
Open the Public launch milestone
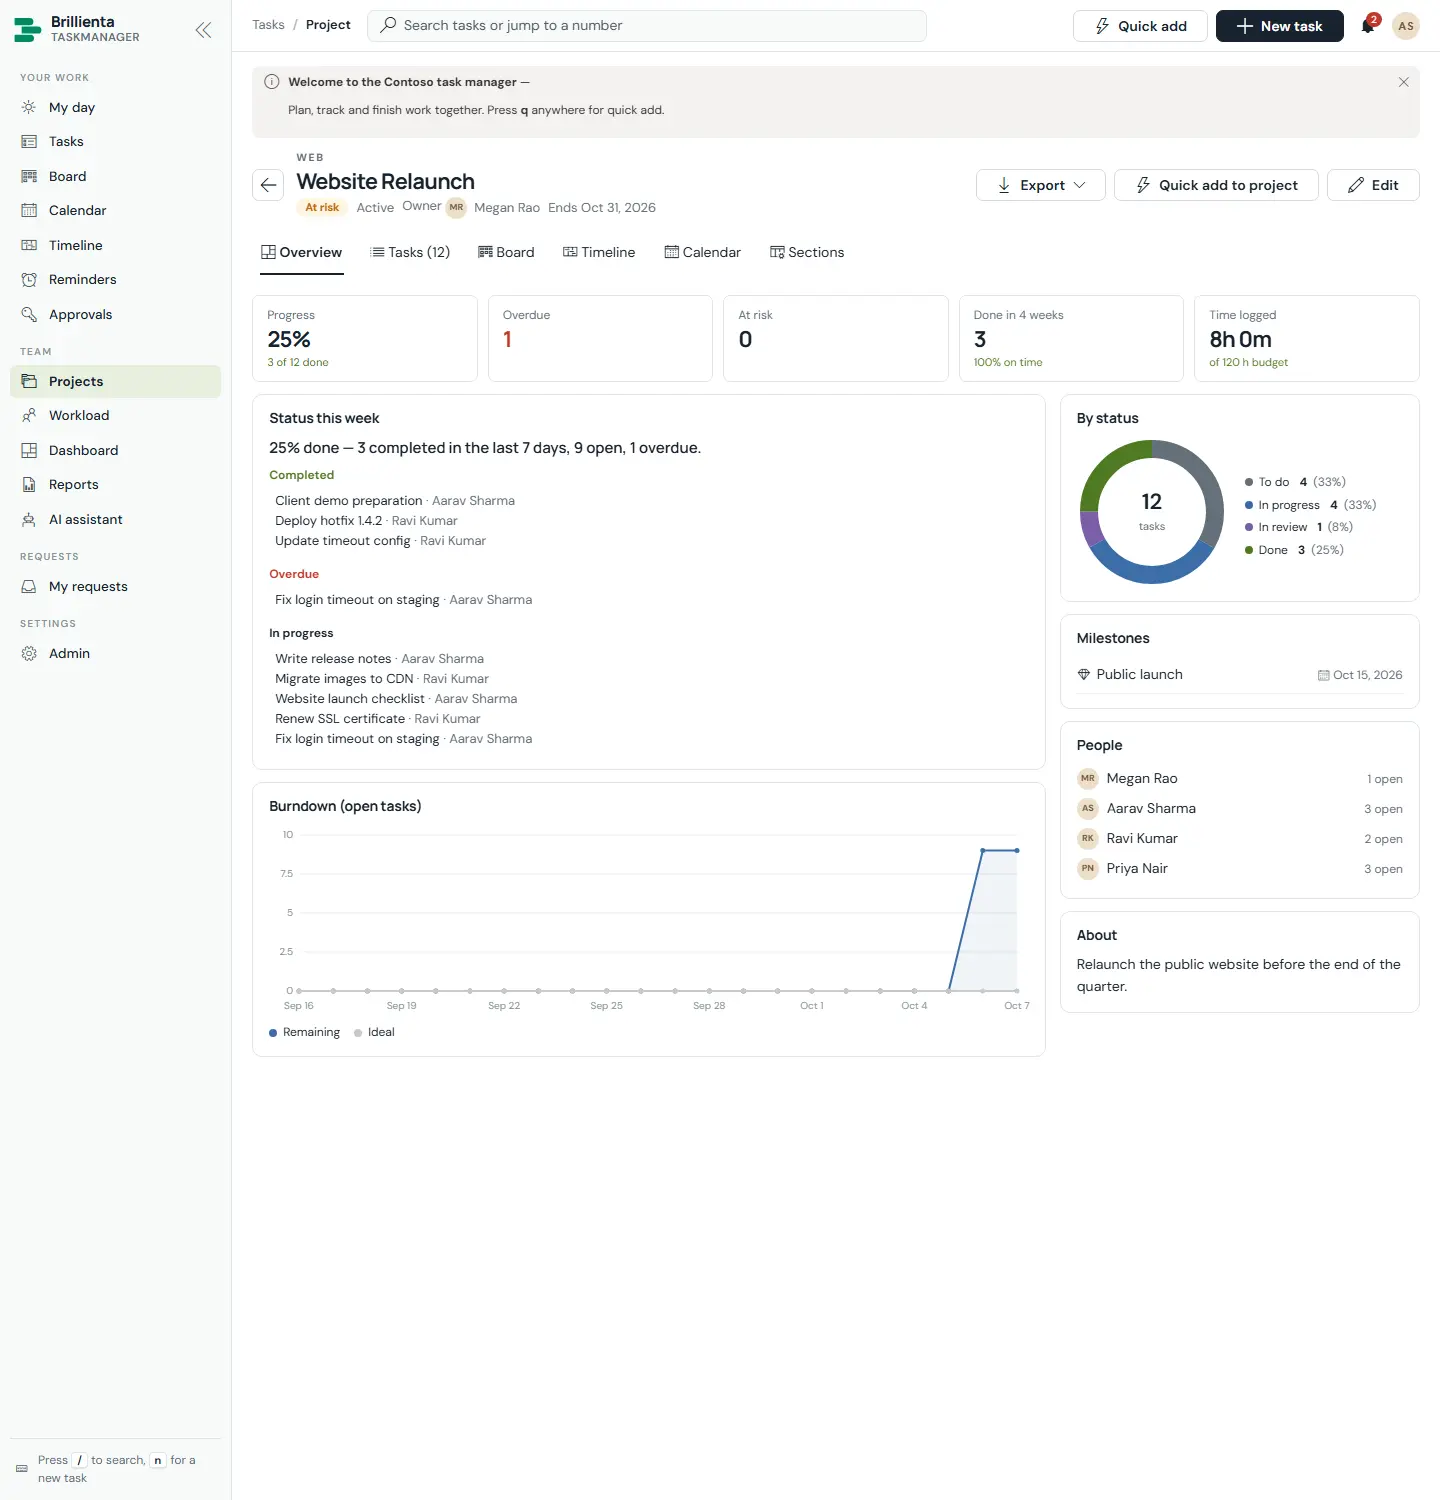1239,675
